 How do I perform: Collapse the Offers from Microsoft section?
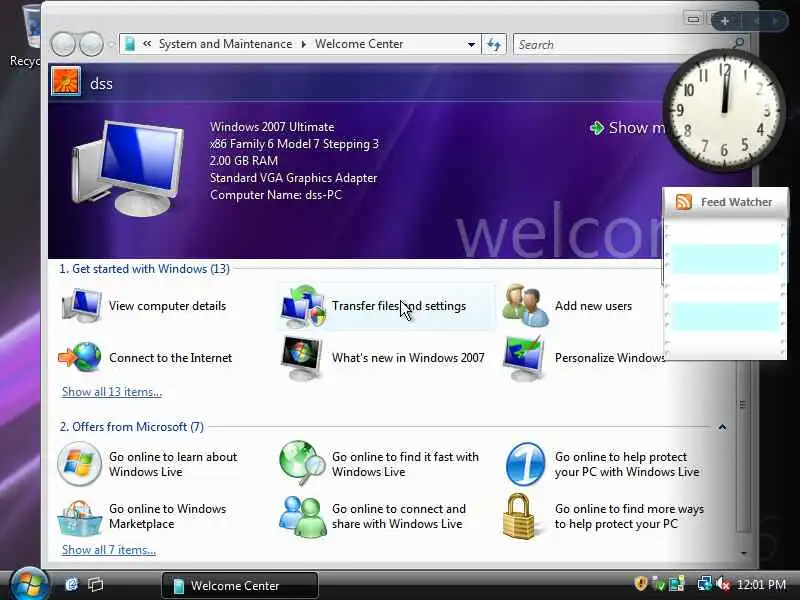722,427
